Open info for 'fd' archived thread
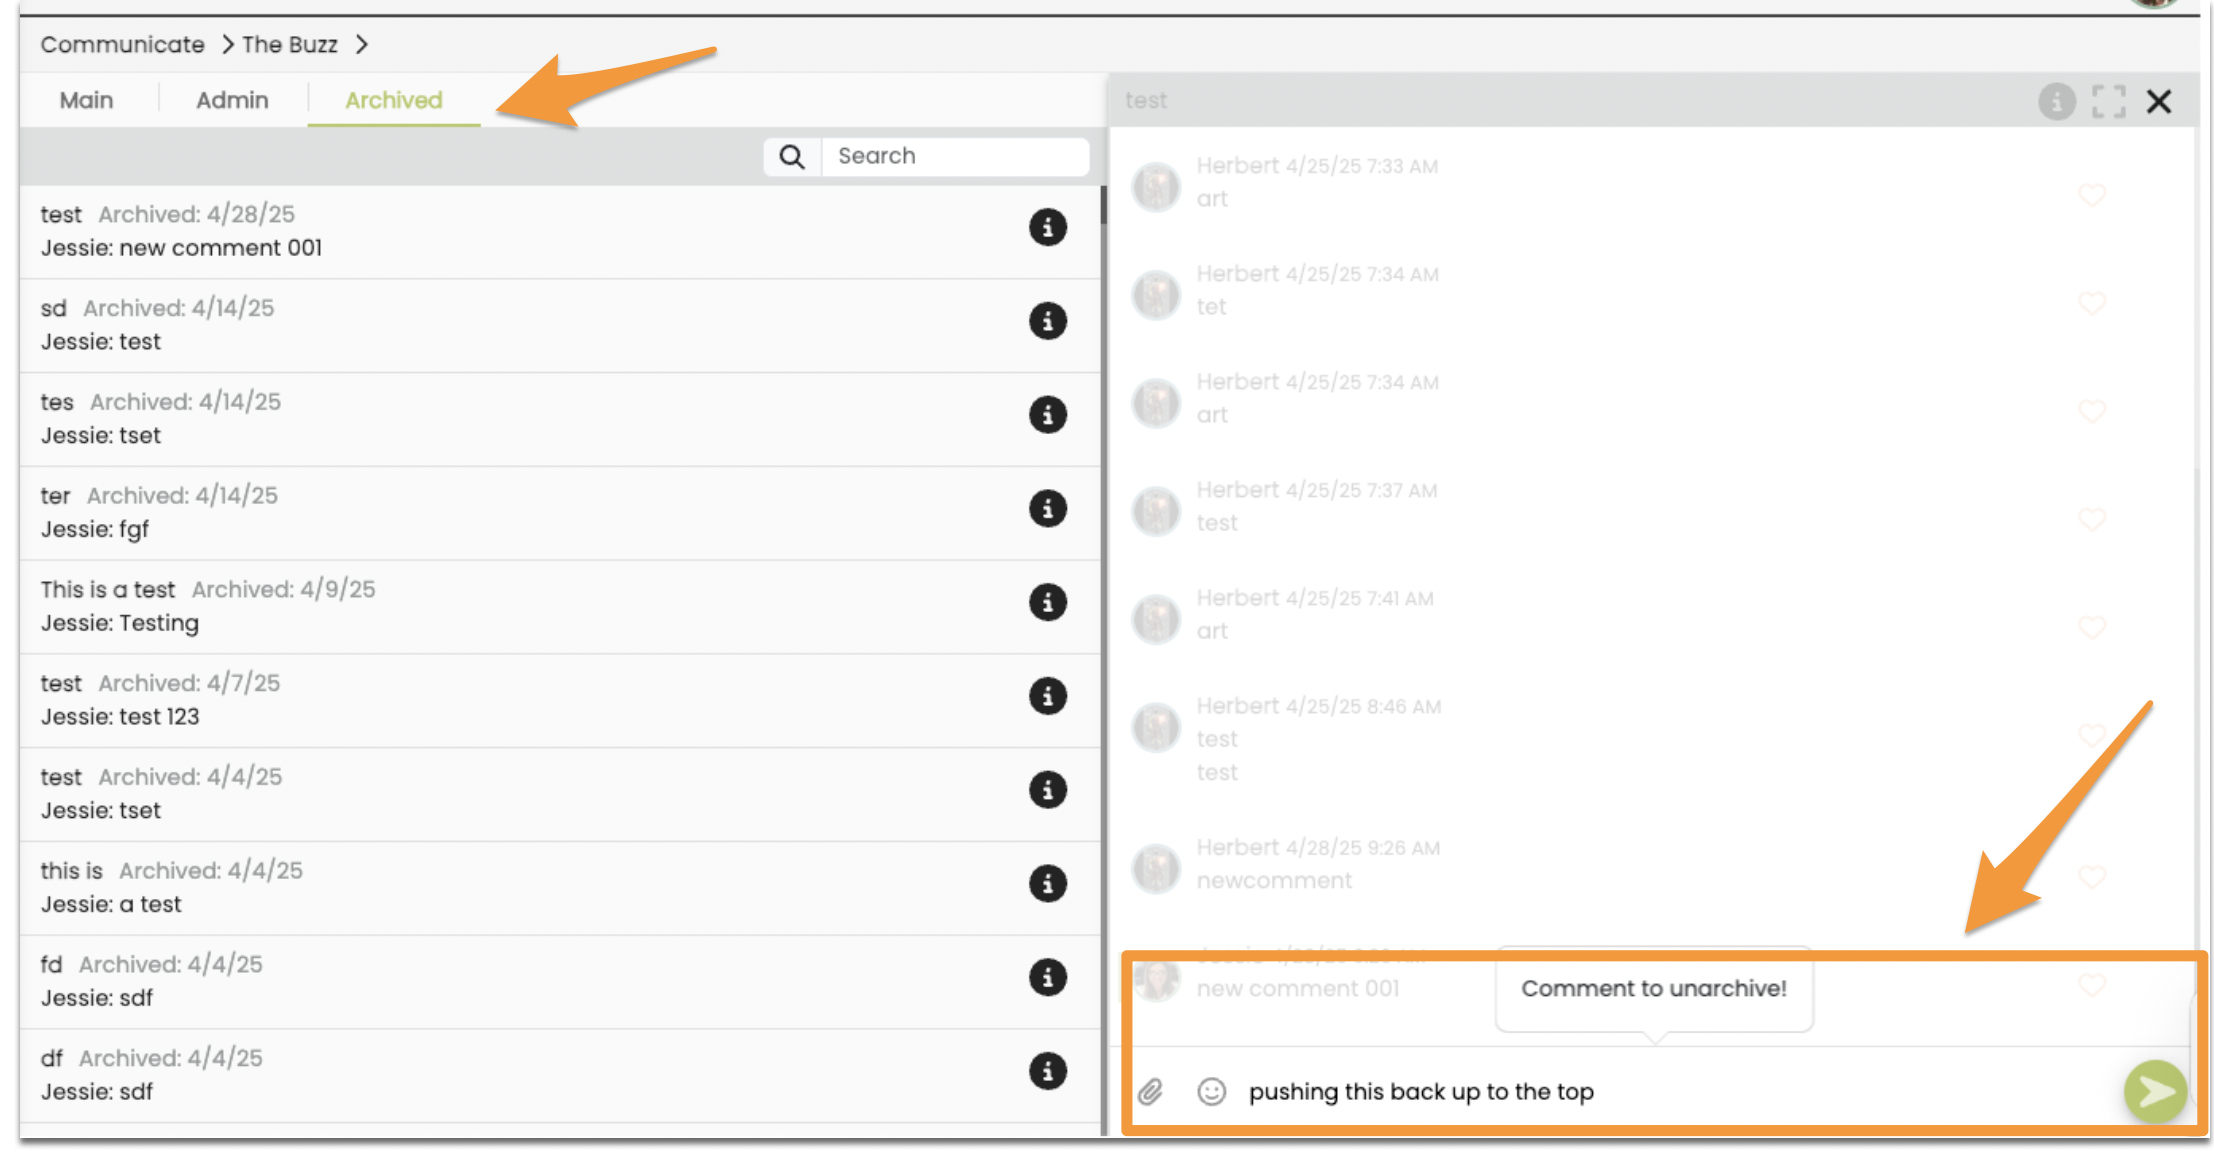The height and width of the screenshot is (1152, 2214). [x=1047, y=977]
